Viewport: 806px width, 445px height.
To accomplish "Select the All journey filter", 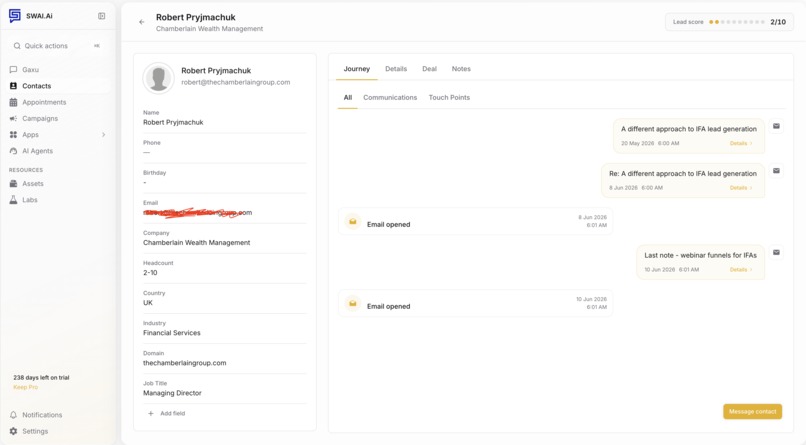I will tap(348, 98).
